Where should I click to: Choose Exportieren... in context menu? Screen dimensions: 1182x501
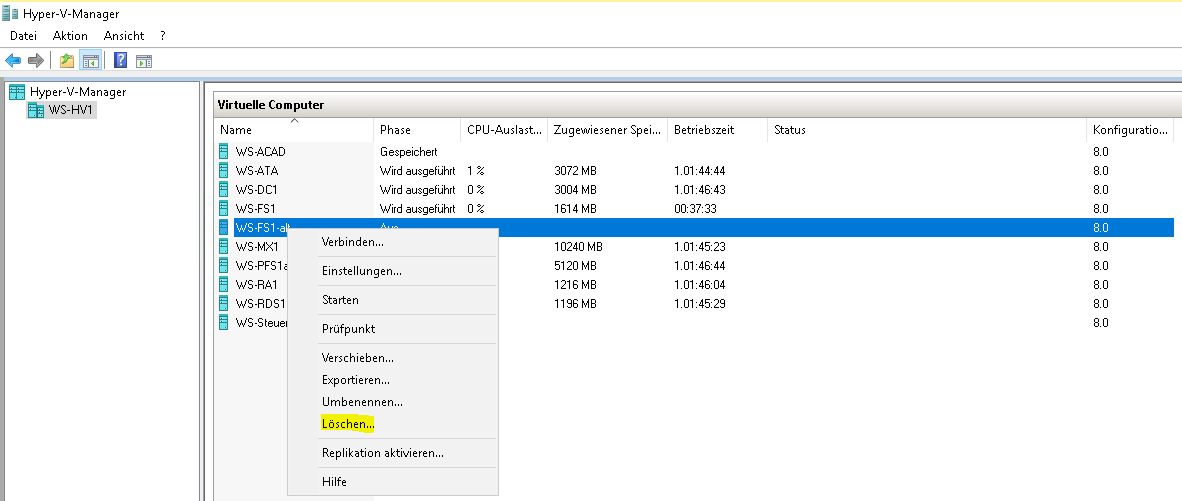pyautogui.click(x=393, y=380)
